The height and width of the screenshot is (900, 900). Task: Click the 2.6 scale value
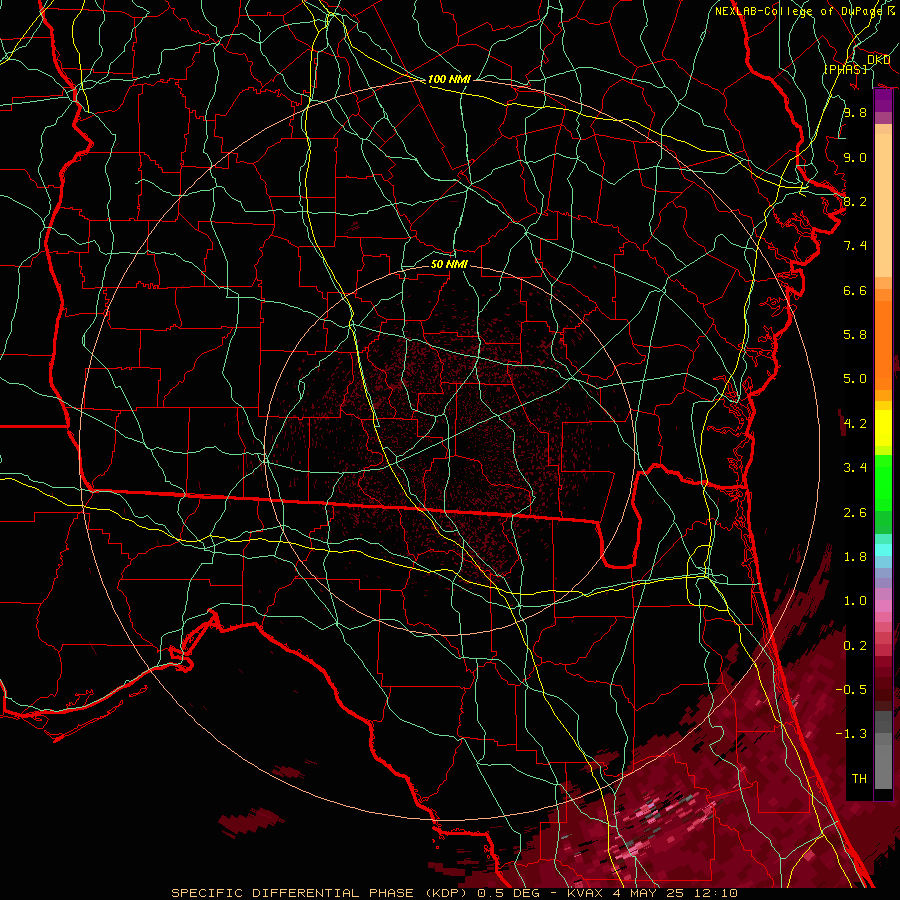pos(855,513)
